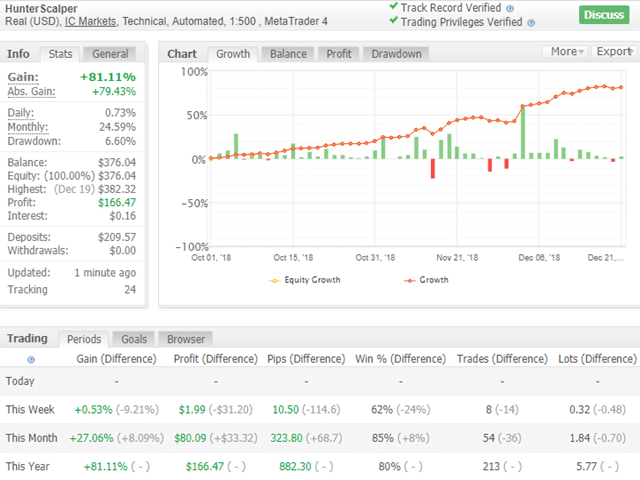This screenshot has width=640, height=480.
Task: Click the $209.57 deposits value
Action: tap(117, 237)
